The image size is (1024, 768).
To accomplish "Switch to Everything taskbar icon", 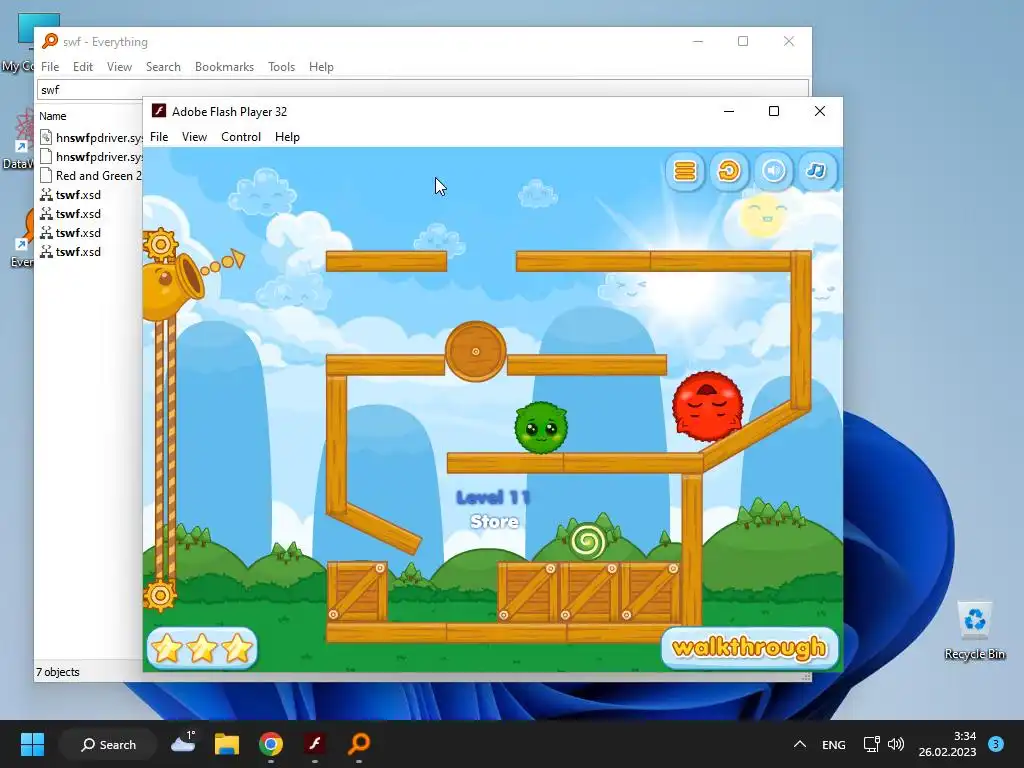I will [359, 744].
